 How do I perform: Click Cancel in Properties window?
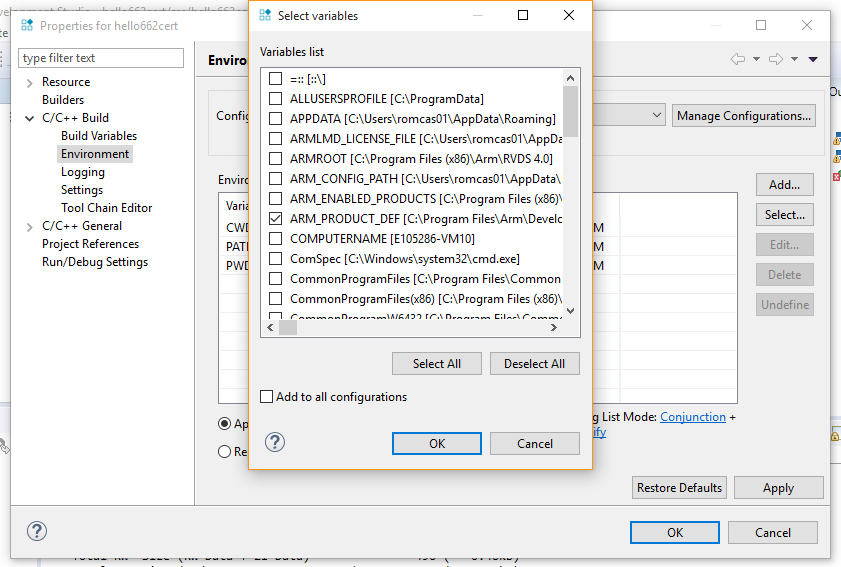click(772, 533)
